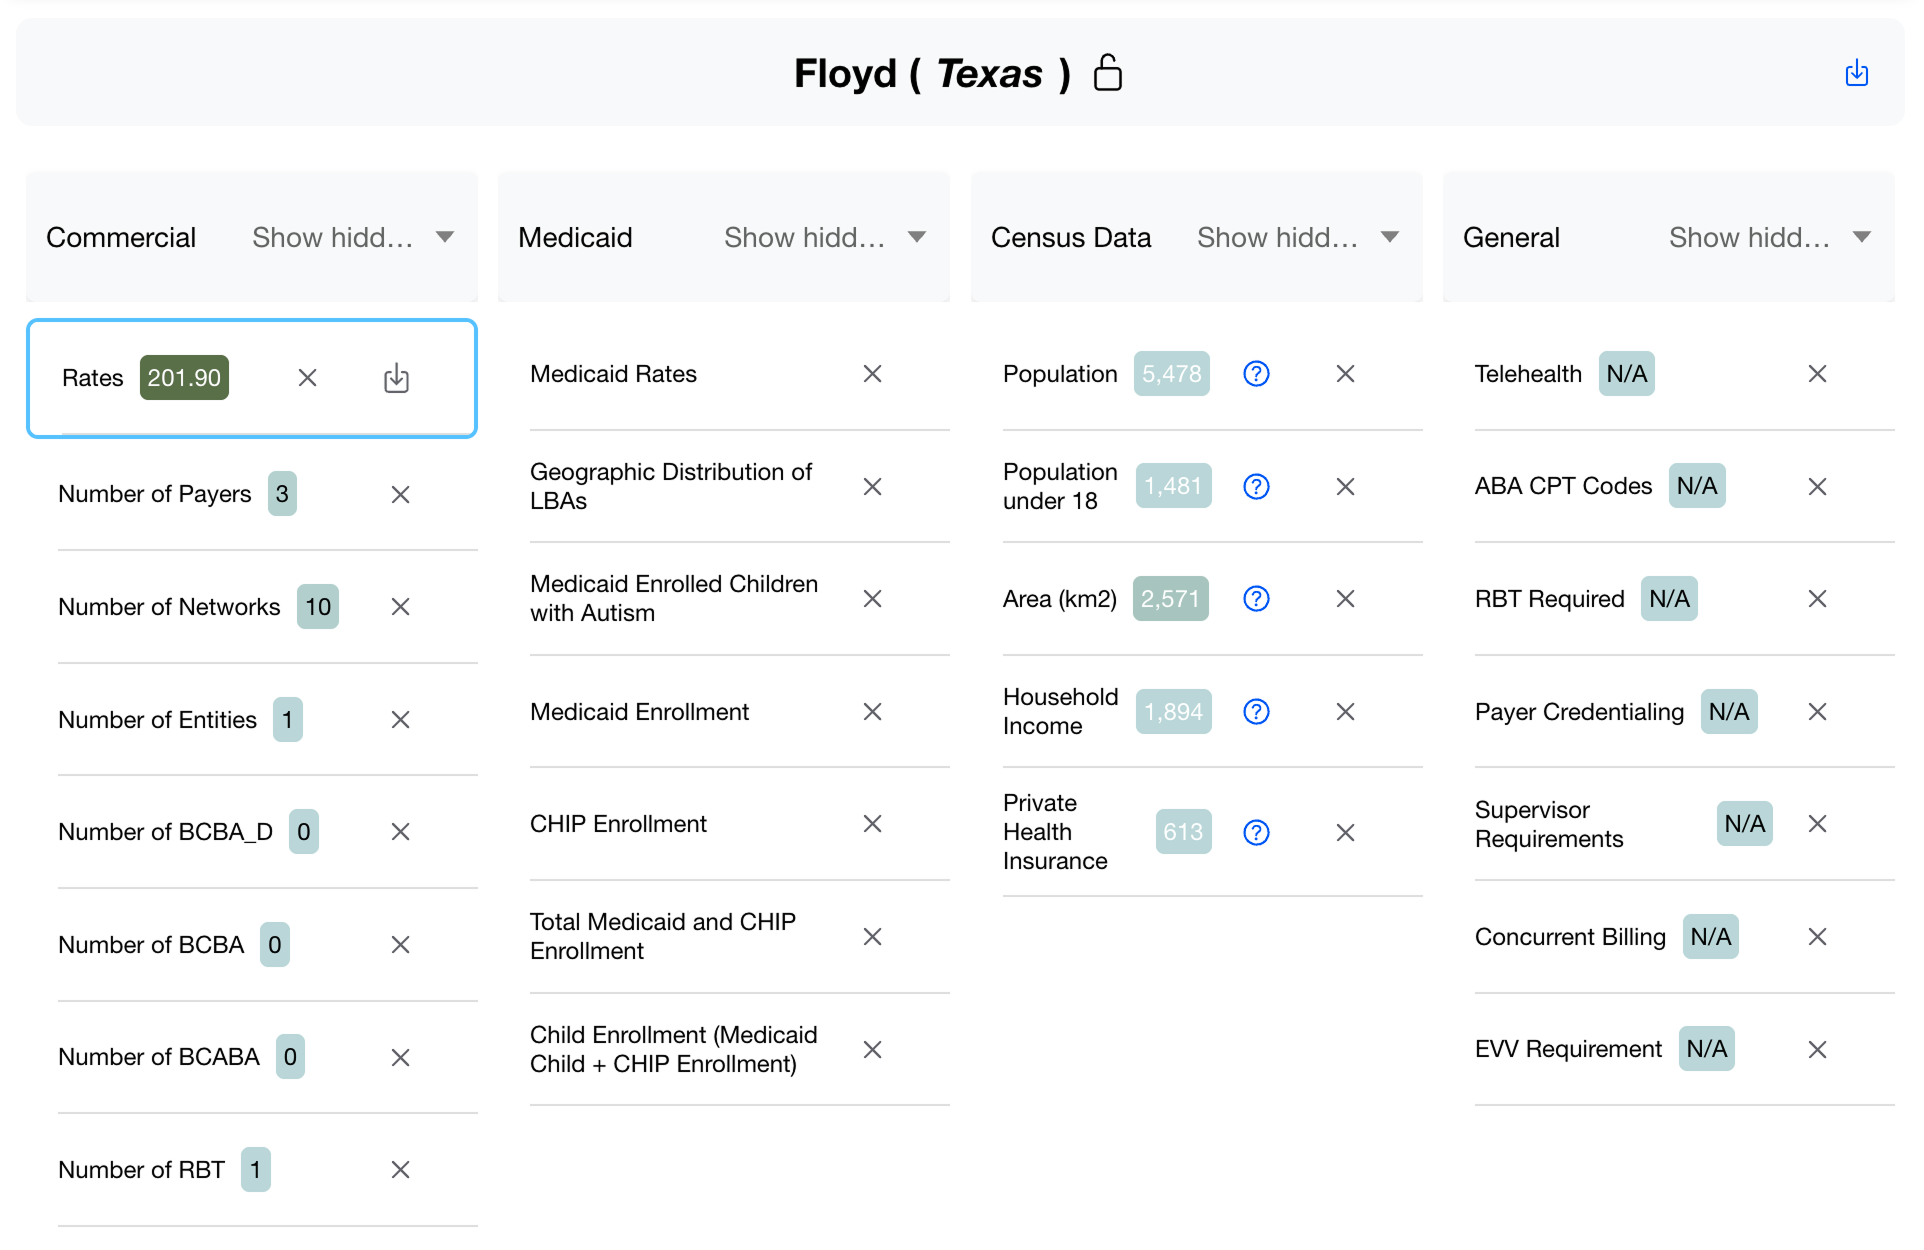1924x1250 pixels.
Task: Expand Census Data show hidden dropdown
Action: pyautogui.click(x=1298, y=238)
